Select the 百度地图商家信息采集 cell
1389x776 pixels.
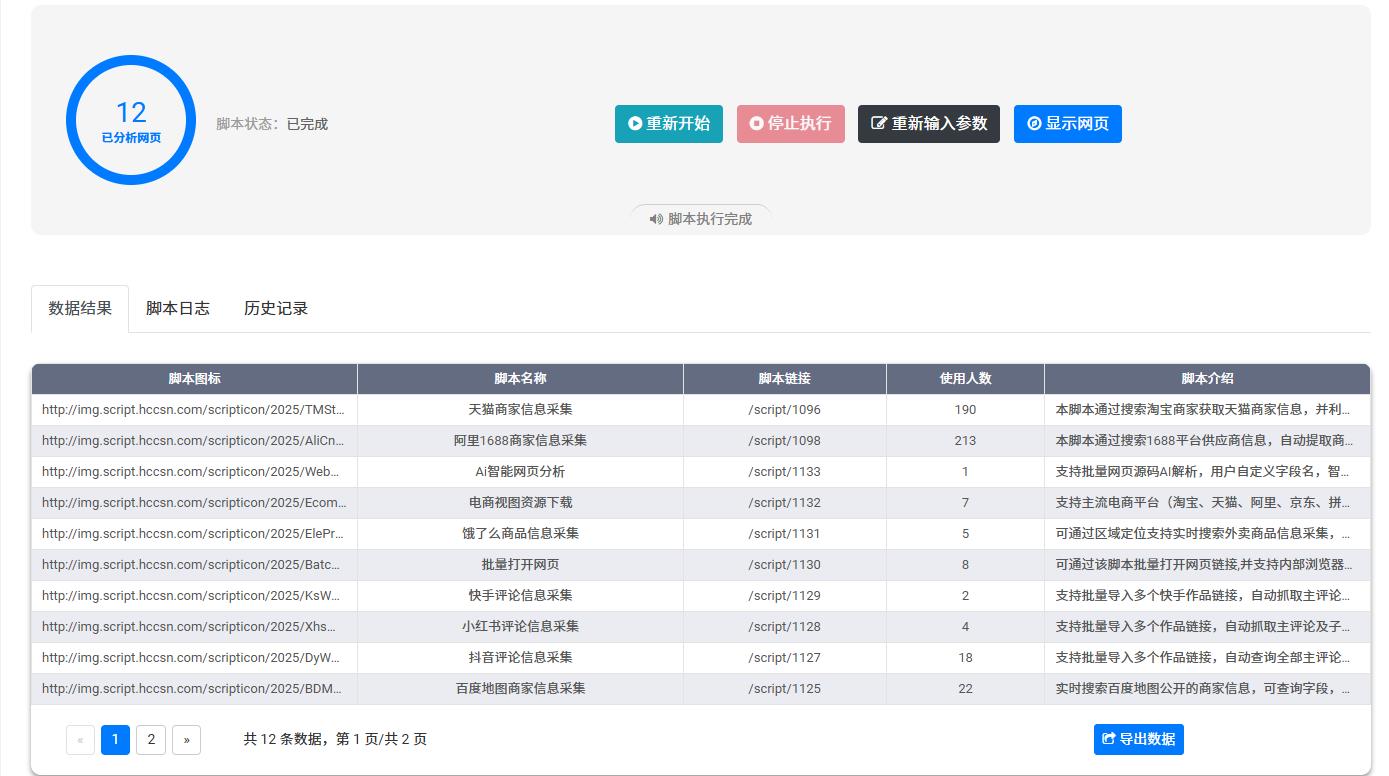[520, 689]
